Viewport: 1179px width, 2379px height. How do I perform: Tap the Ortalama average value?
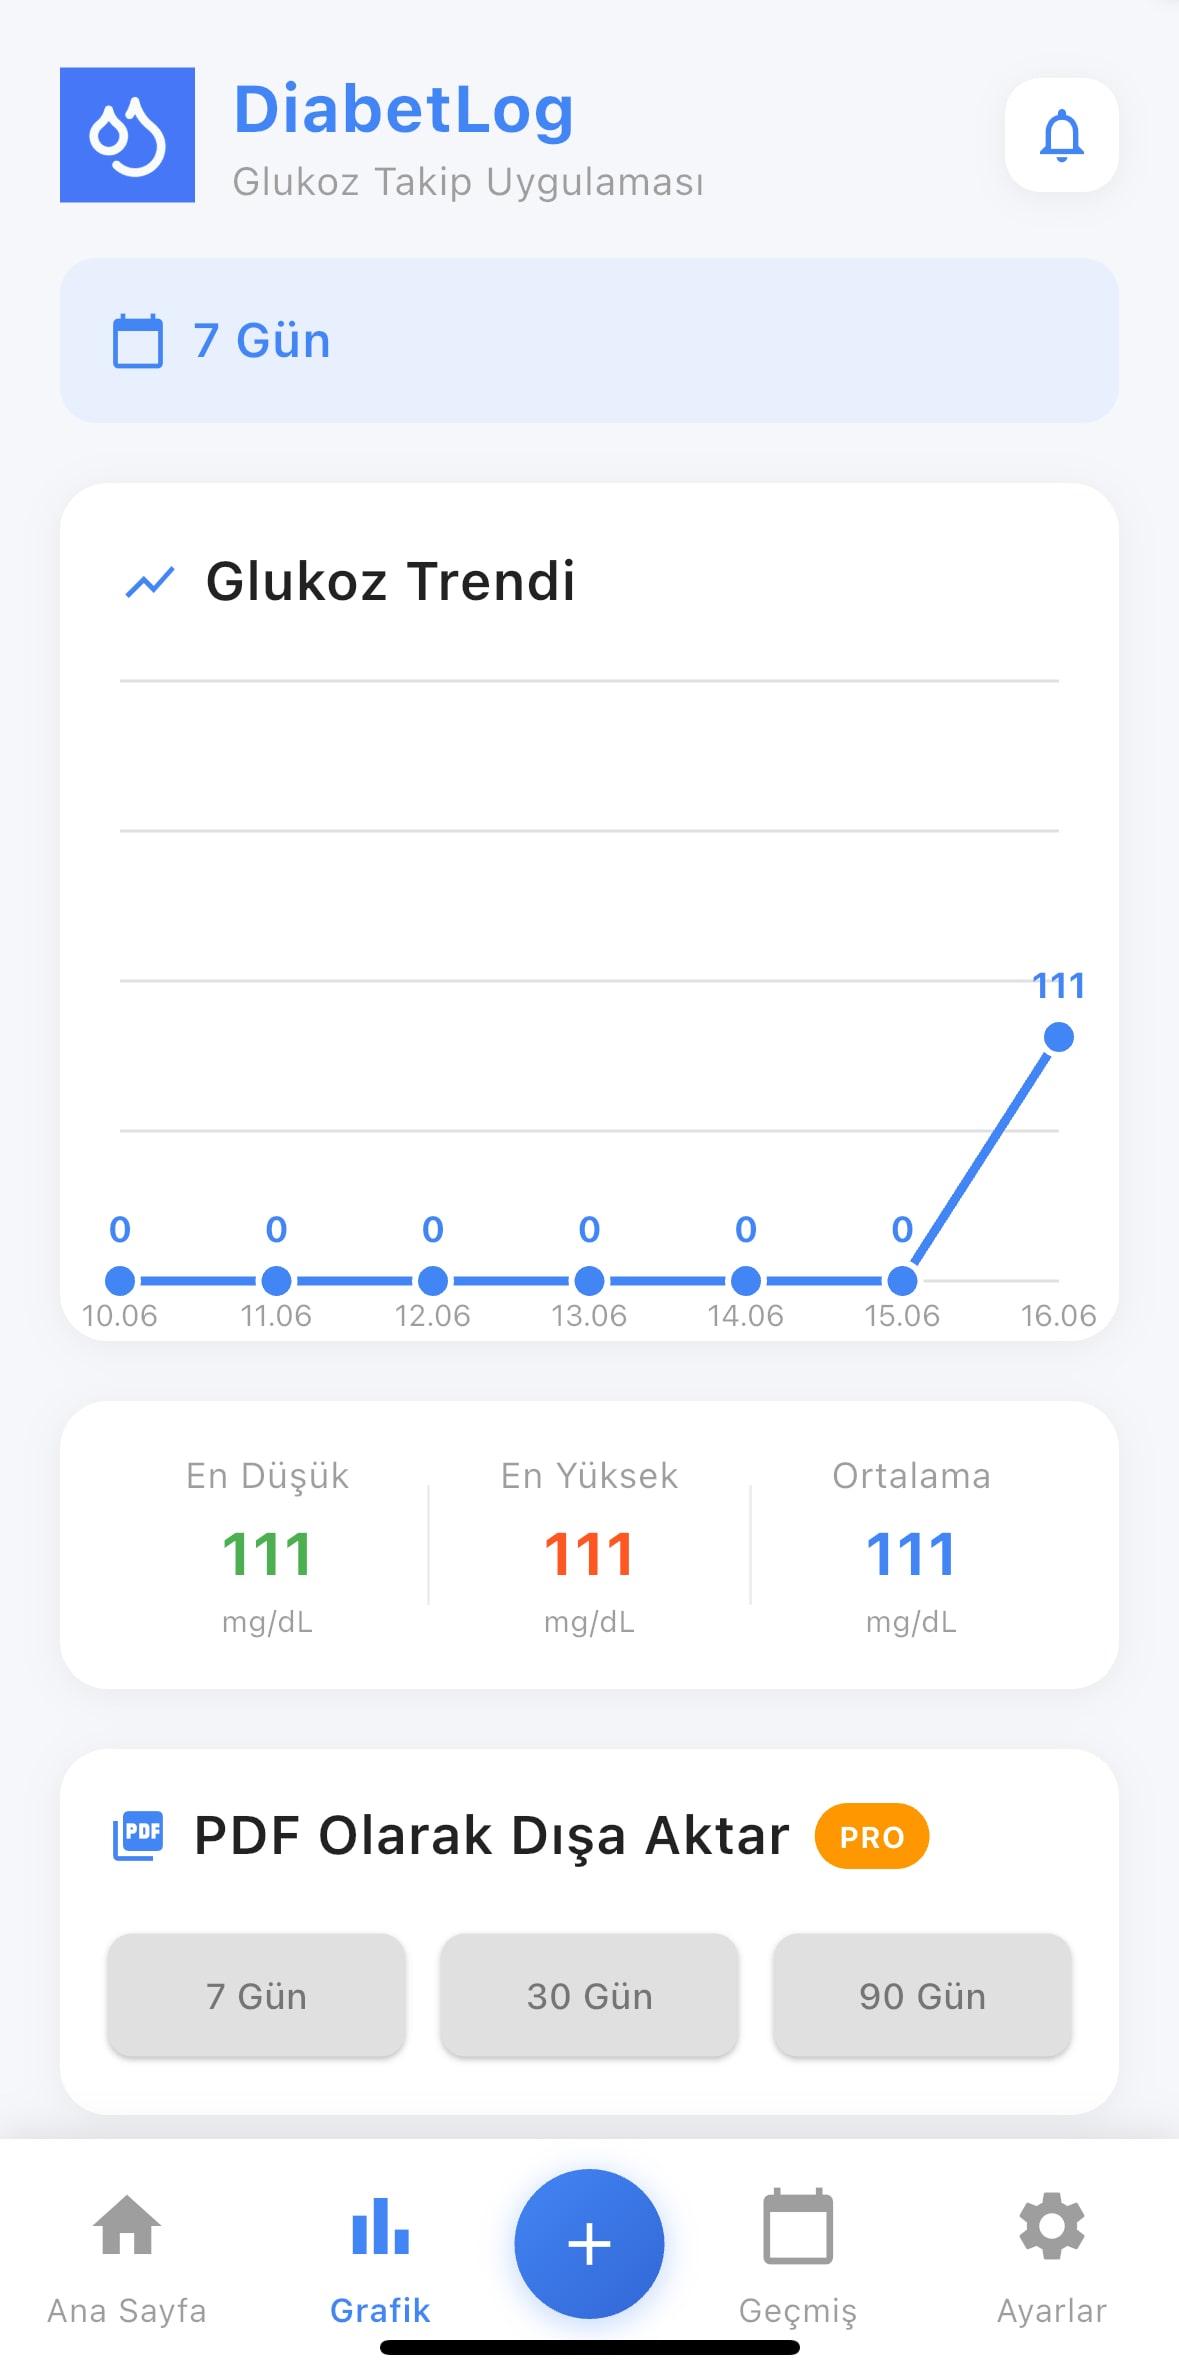[x=911, y=1554]
